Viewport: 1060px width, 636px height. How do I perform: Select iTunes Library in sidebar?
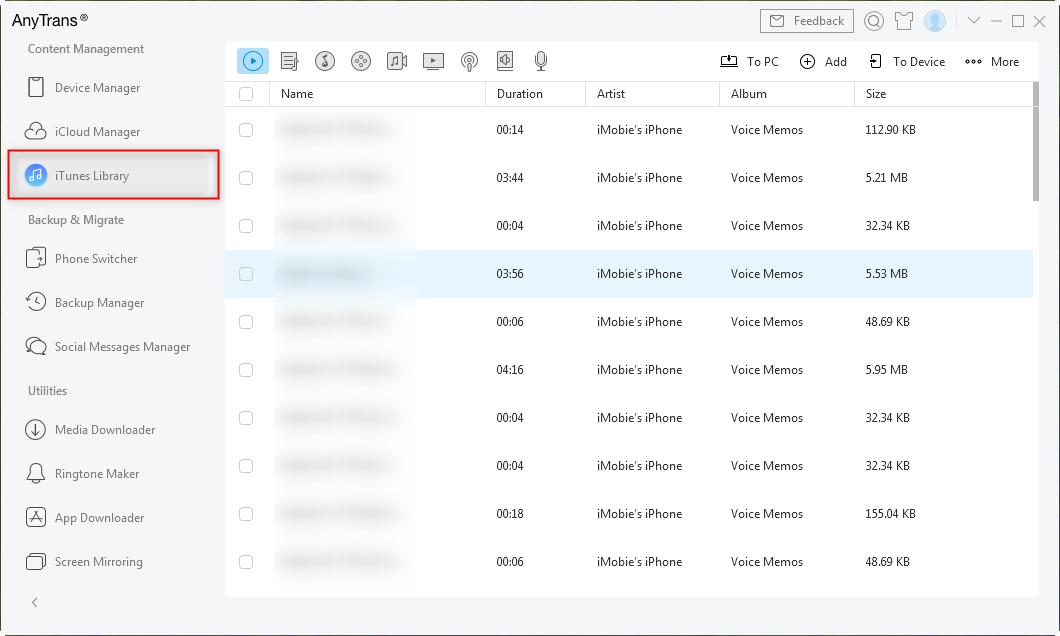click(x=113, y=176)
